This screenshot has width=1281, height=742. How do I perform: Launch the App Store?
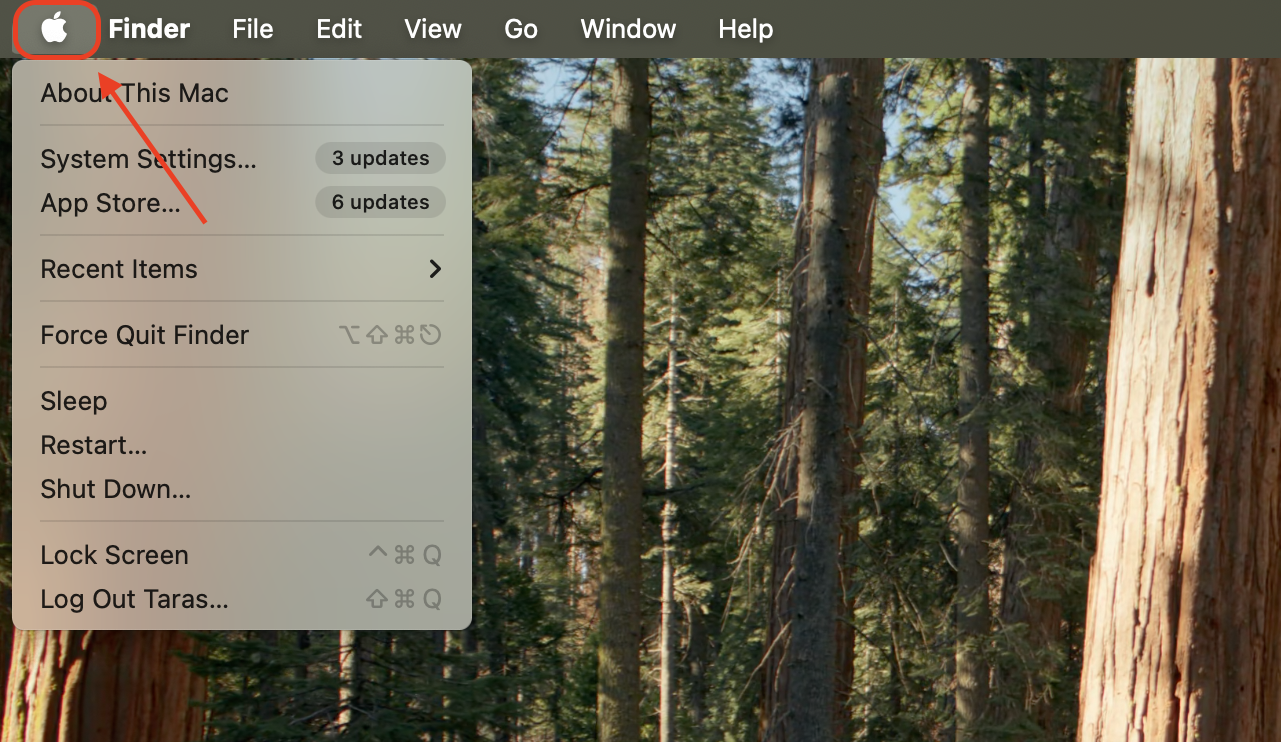click(111, 202)
